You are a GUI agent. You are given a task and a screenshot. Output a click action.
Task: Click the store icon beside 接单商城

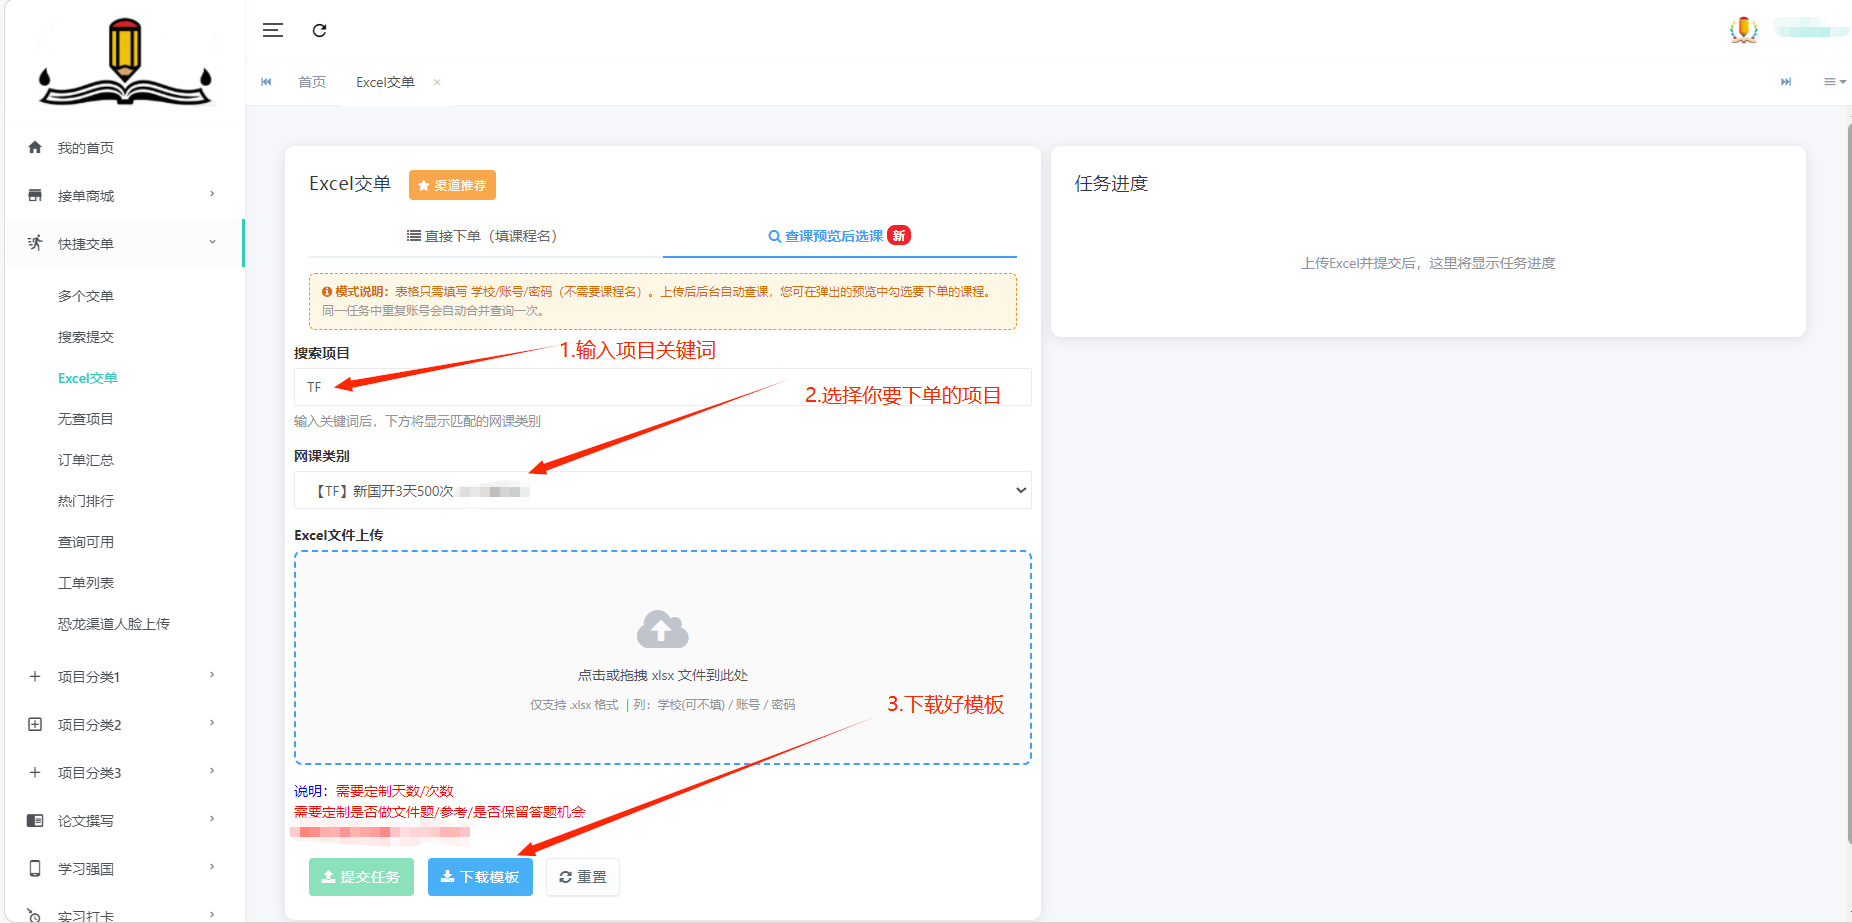[35, 195]
